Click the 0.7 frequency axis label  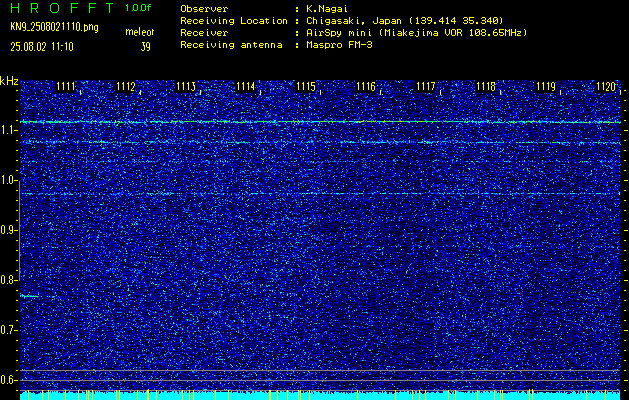(8, 330)
